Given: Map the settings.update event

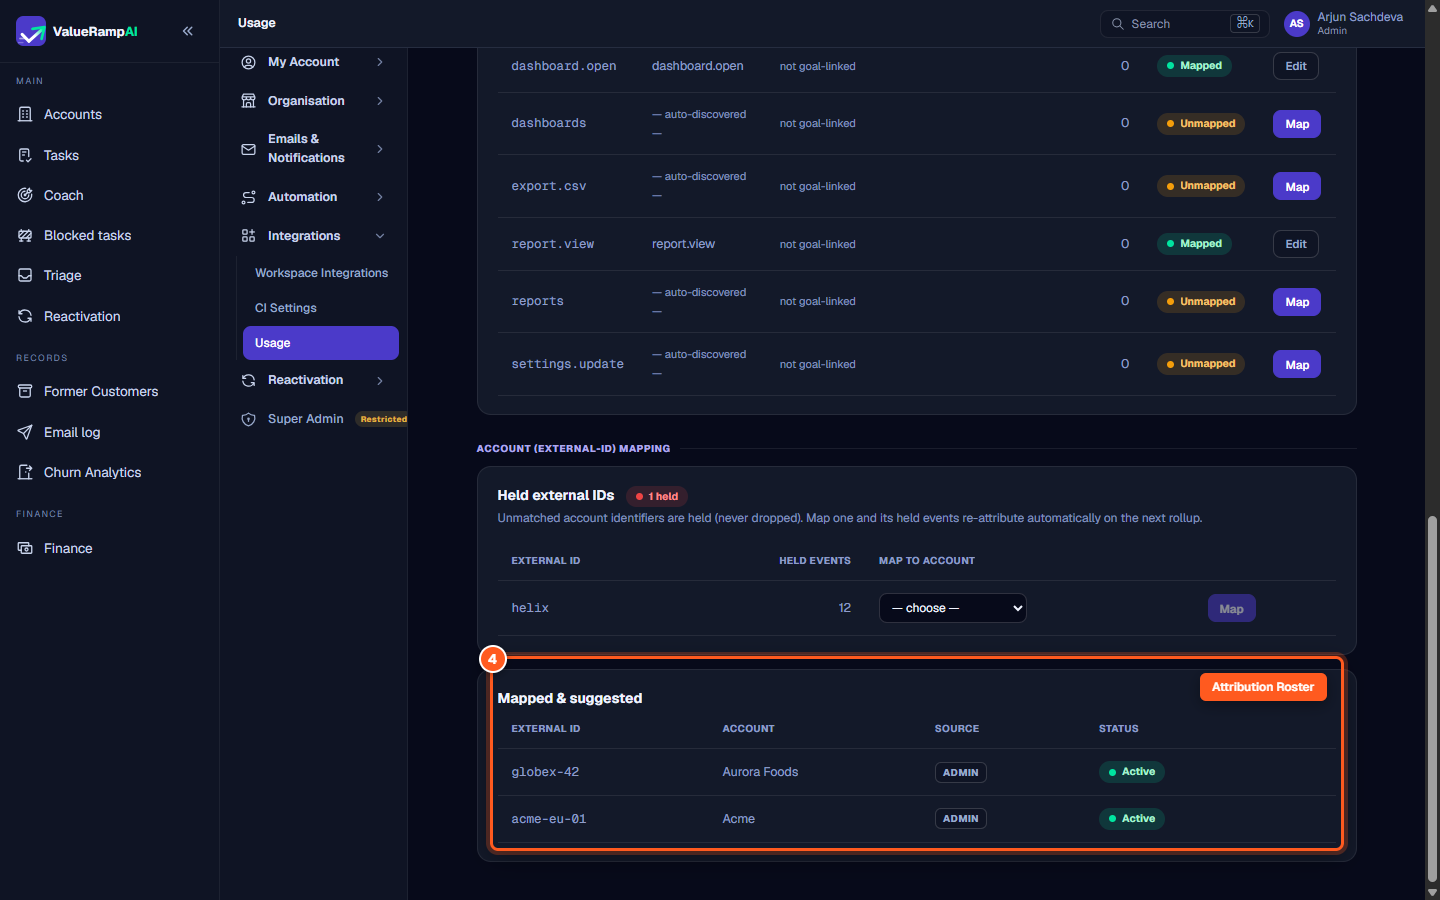Looking at the screenshot, I should click(x=1297, y=365).
